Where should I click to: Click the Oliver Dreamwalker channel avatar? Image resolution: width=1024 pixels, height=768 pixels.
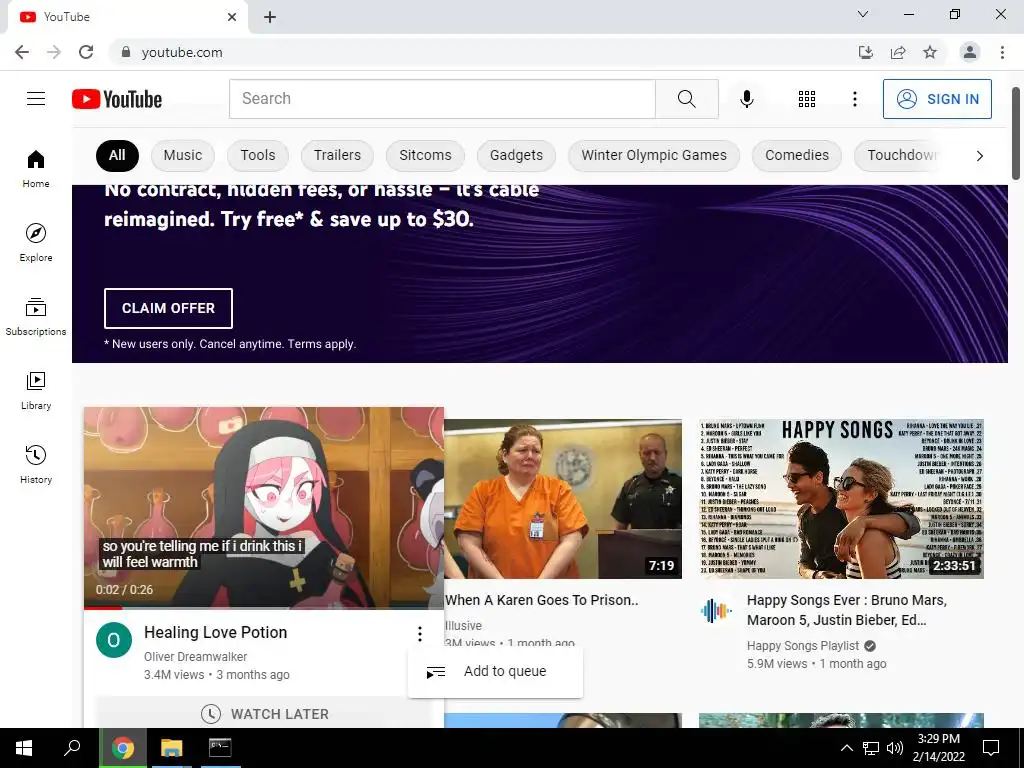pos(114,640)
